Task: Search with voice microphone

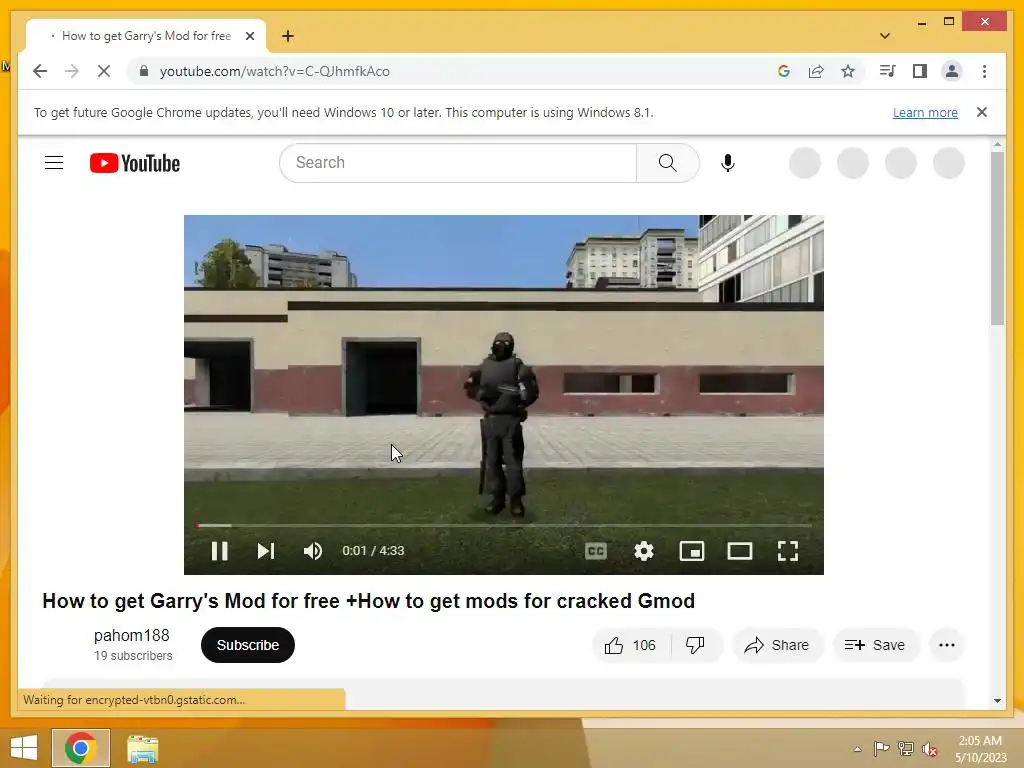Action: [x=728, y=163]
